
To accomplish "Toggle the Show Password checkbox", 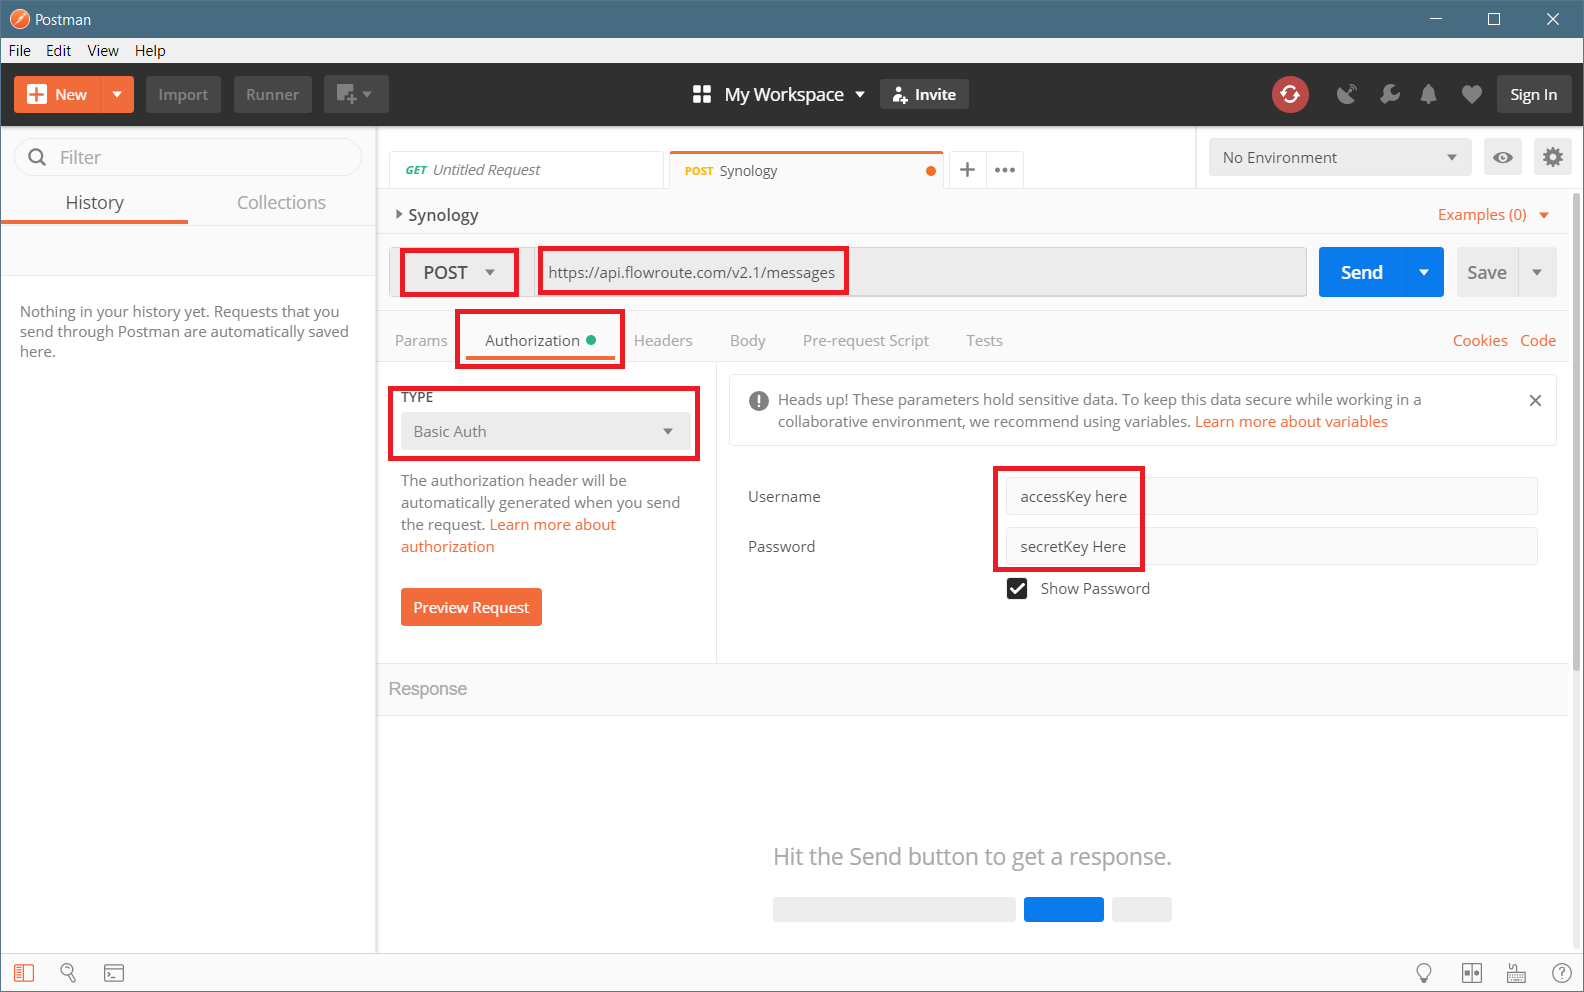I will tap(1017, 588).
